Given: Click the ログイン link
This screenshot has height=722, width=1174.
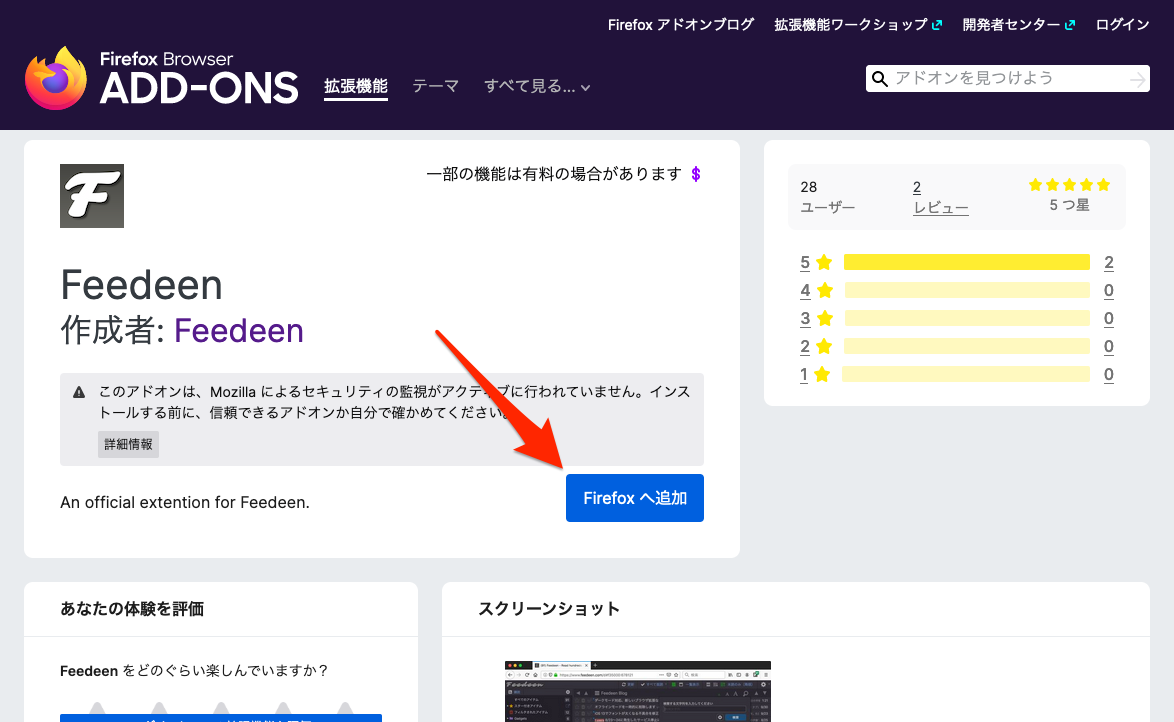Looking at the screenshot, I should 1122,25.
